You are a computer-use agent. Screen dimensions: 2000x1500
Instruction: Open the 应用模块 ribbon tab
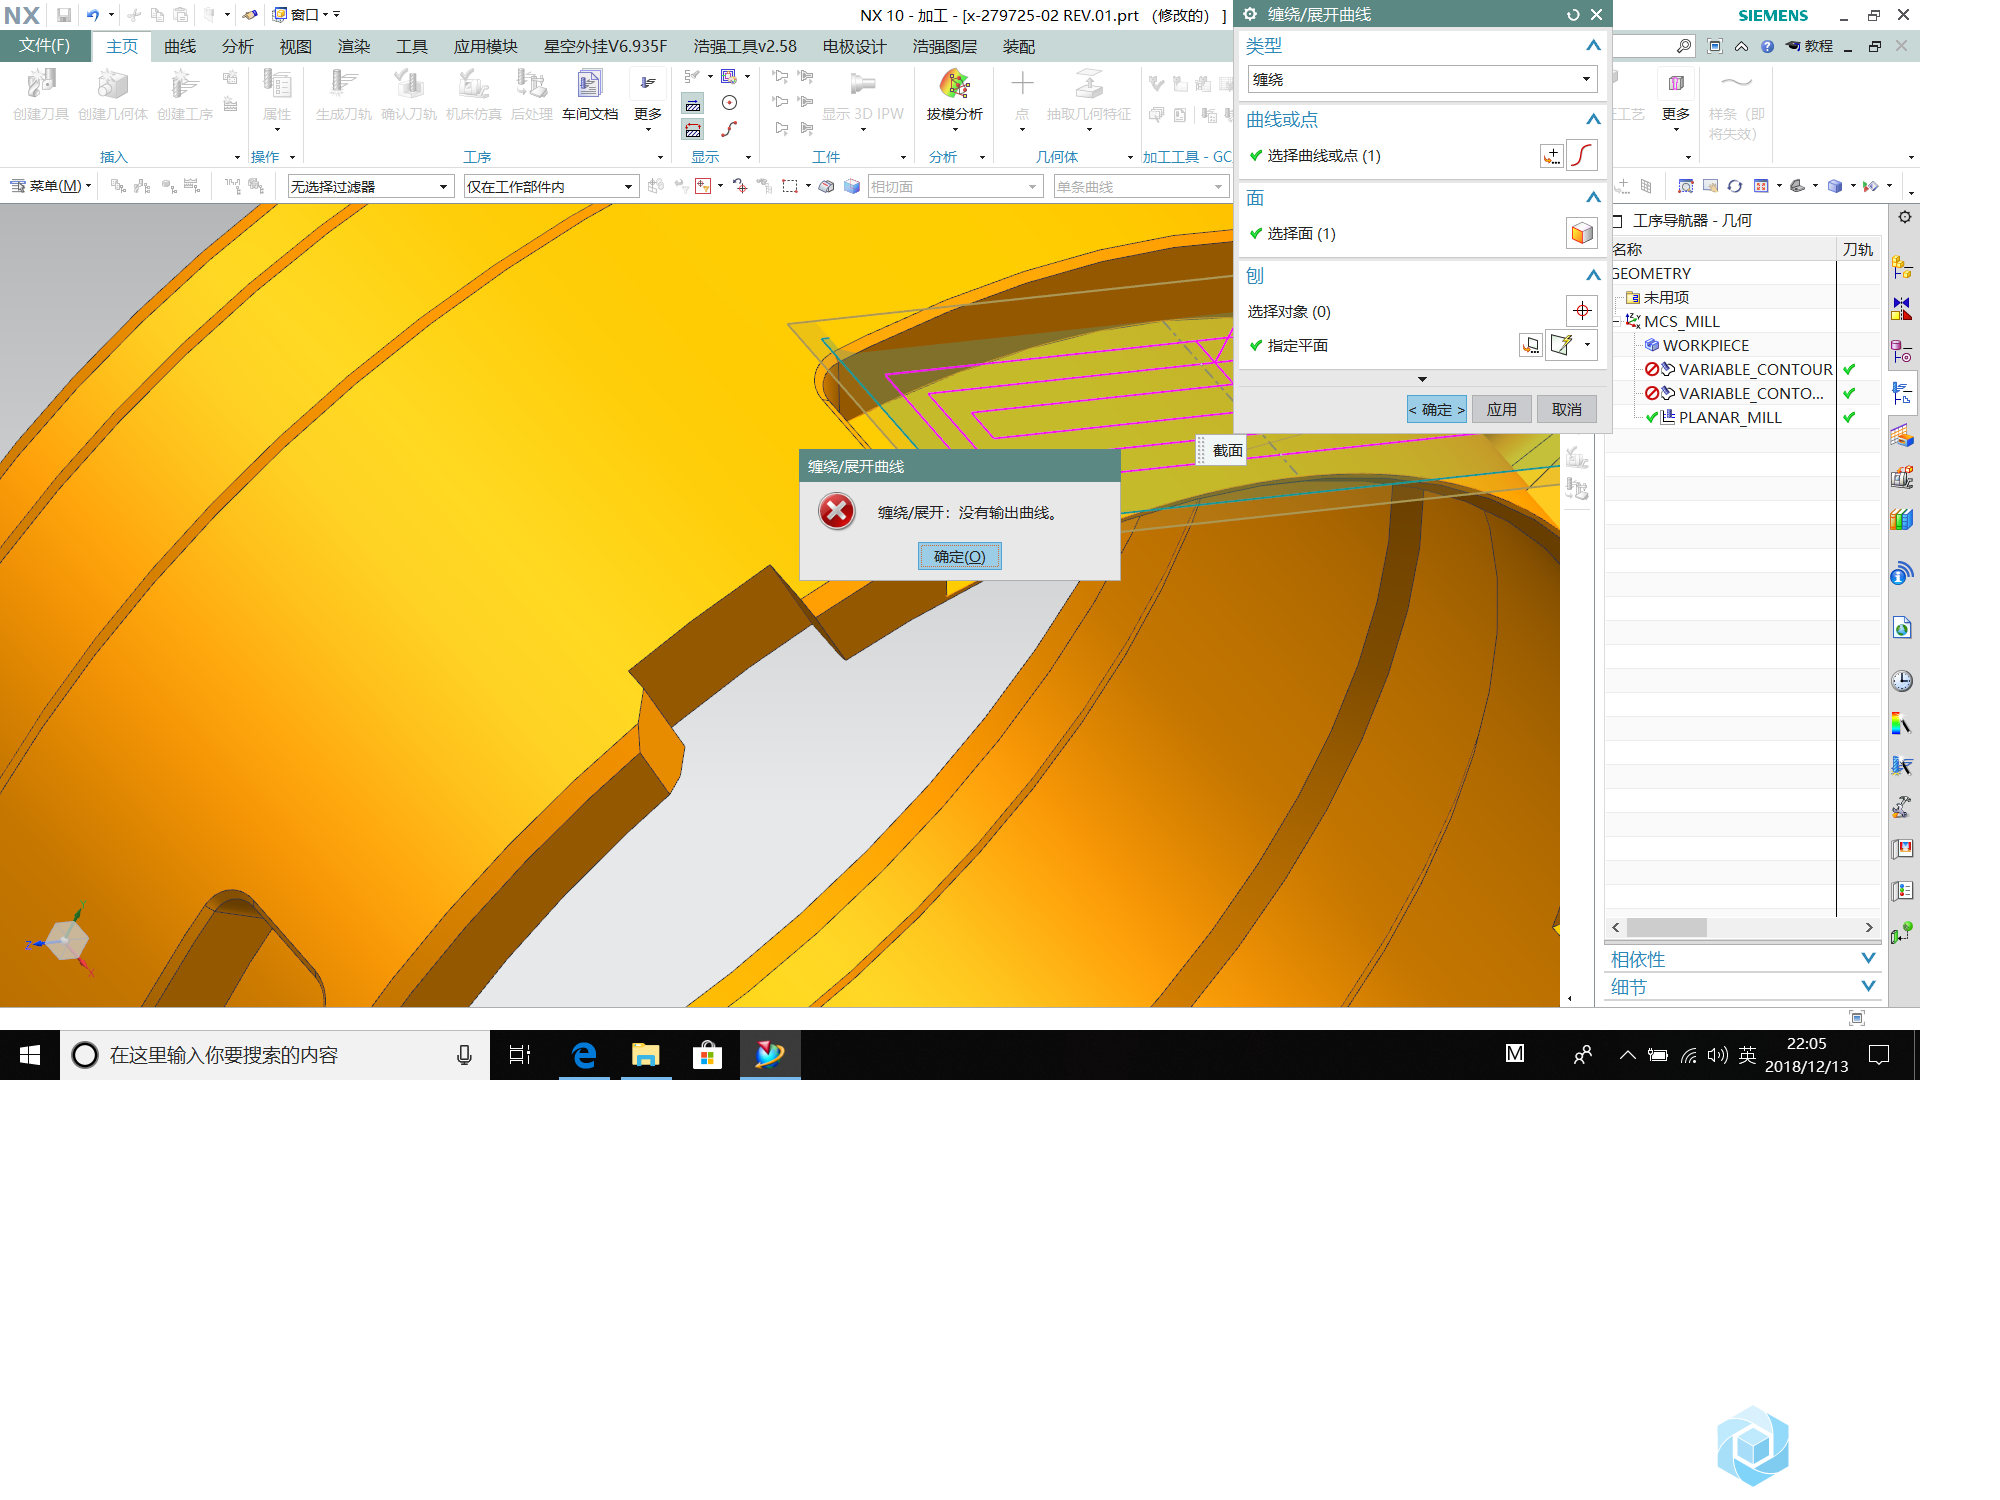click(486, 47)
